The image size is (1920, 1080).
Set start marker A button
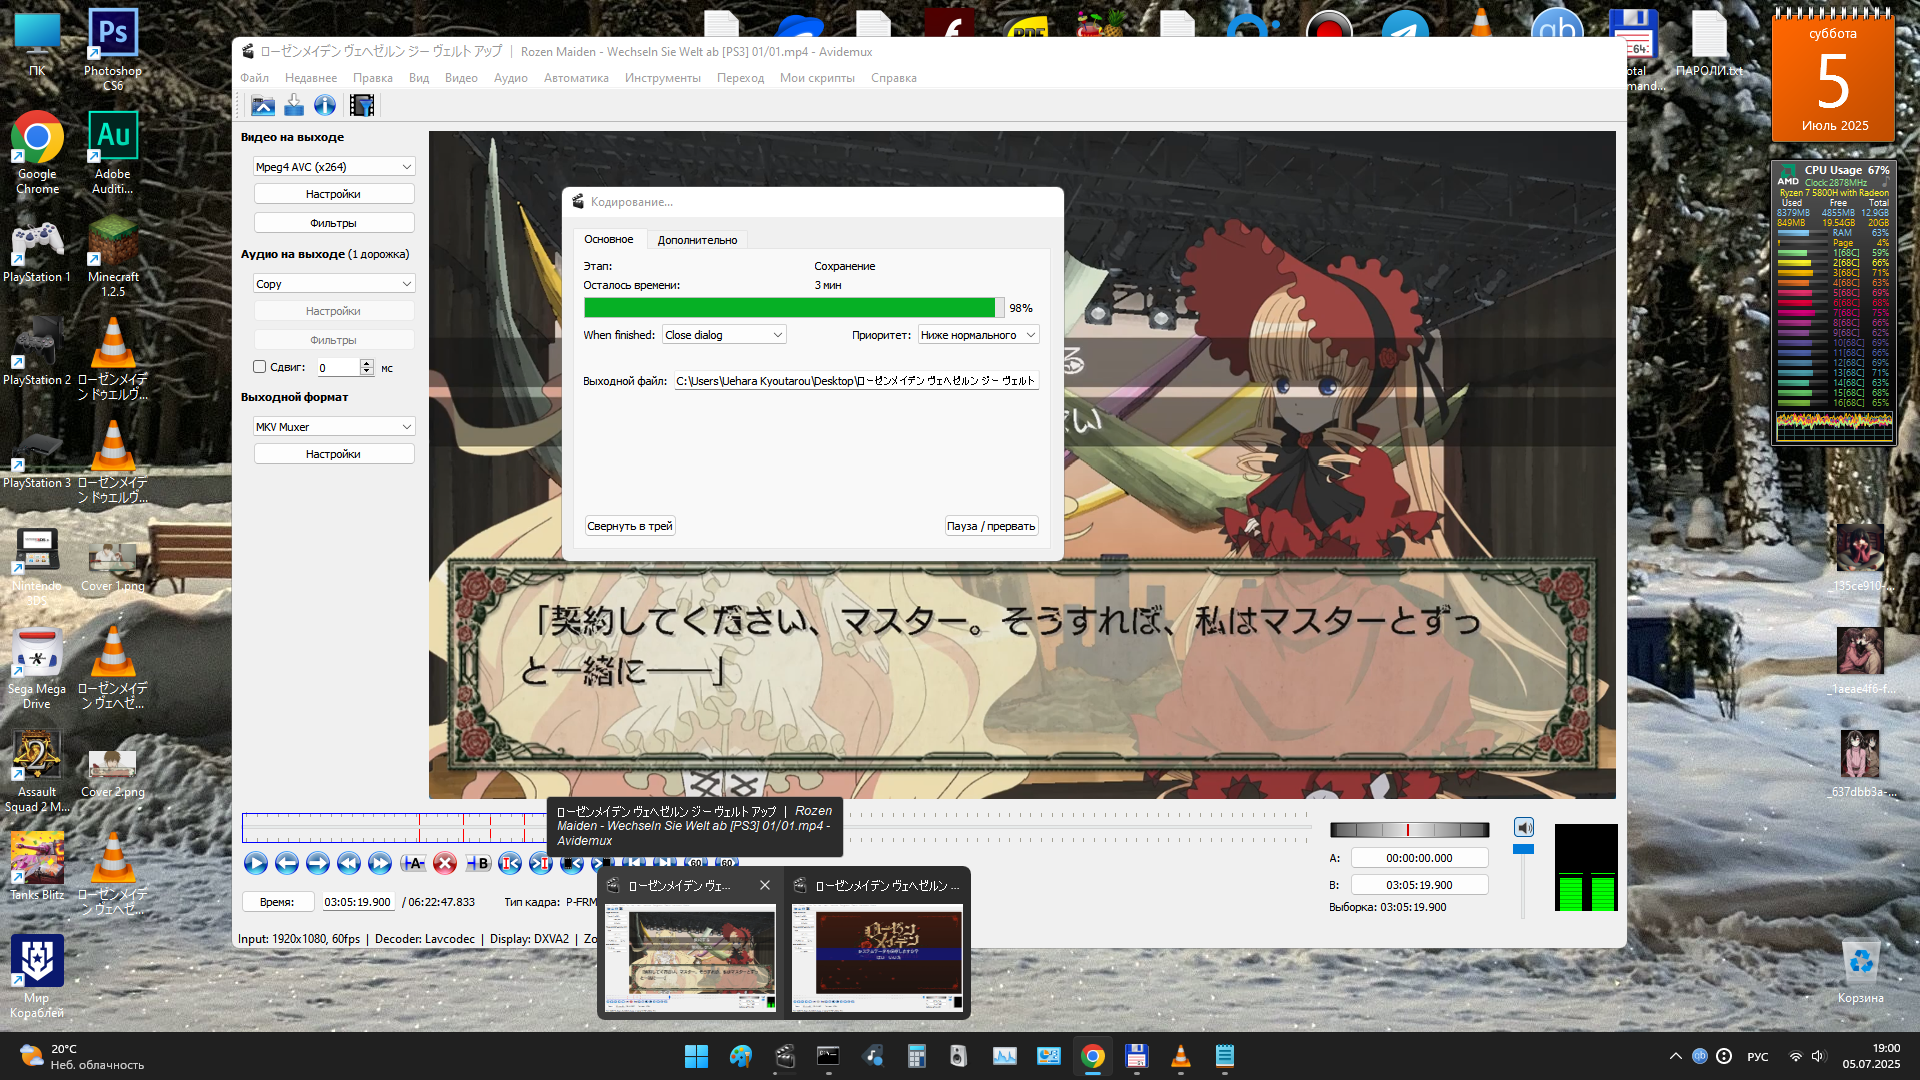(412, 863)
